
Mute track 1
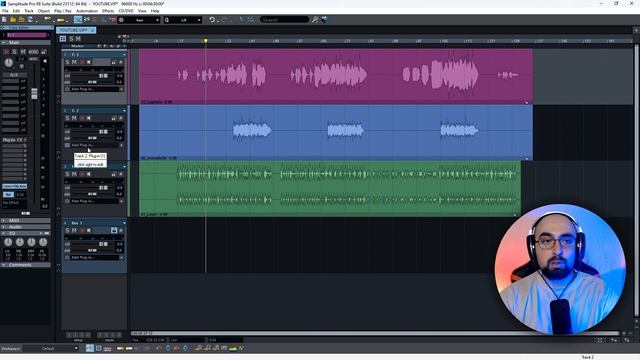pos(74,62)
